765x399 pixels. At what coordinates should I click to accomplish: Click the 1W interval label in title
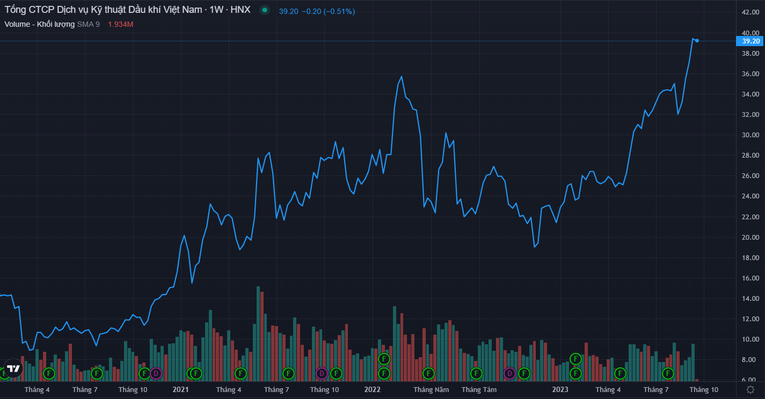click(216, 10)
